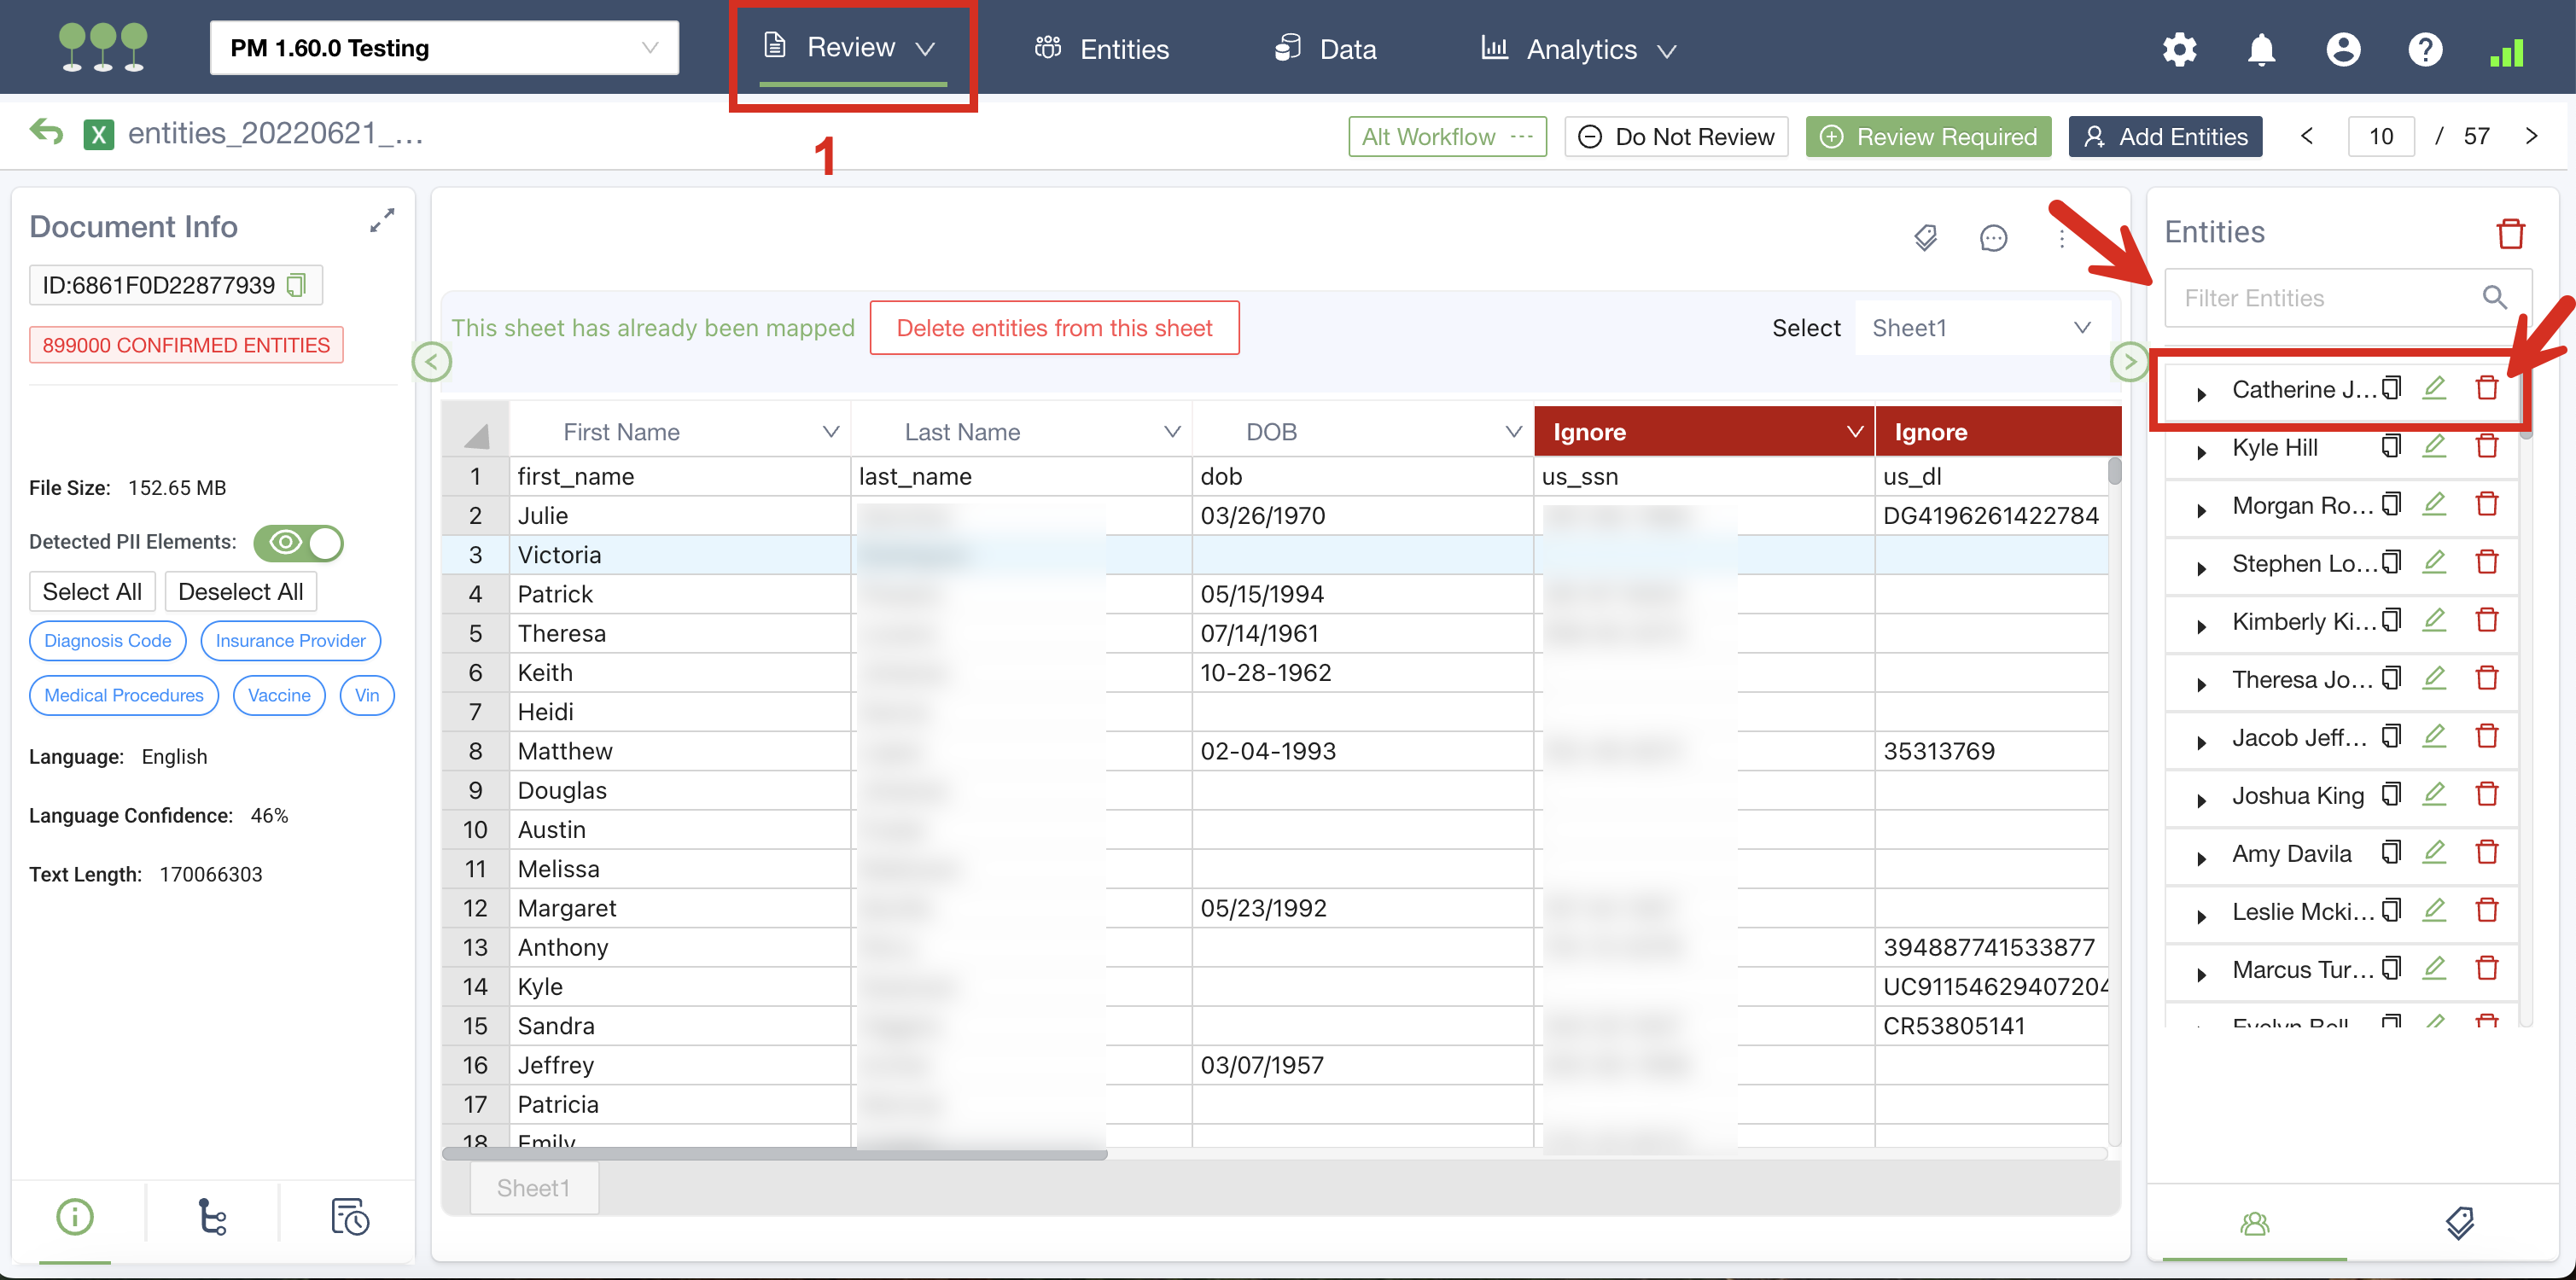The width and height of the screenshot is (2576, 1280).
Task: Toggle the Diagnosis Code PII tag
Action: [x=108, y=641]
